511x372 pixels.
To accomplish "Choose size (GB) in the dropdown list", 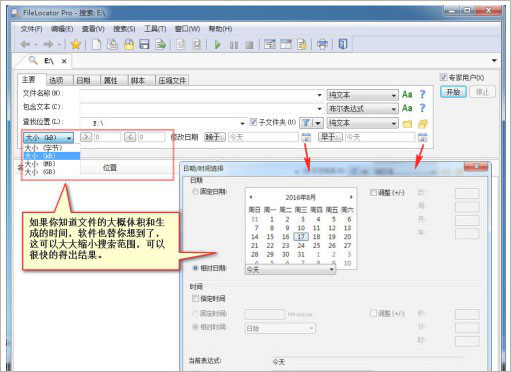I will pyautogui.click(x=52, y=172).
